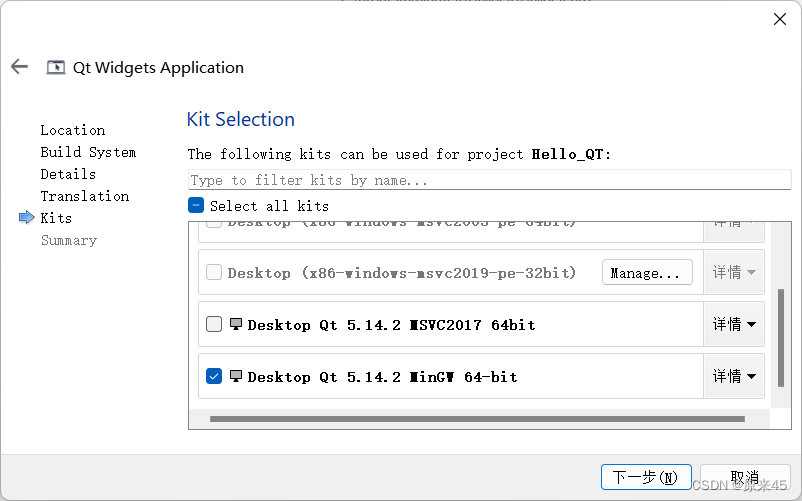Expand details for msvc2019-pe-32bit kit
This screenshot has width=802, height=501.
734,272
